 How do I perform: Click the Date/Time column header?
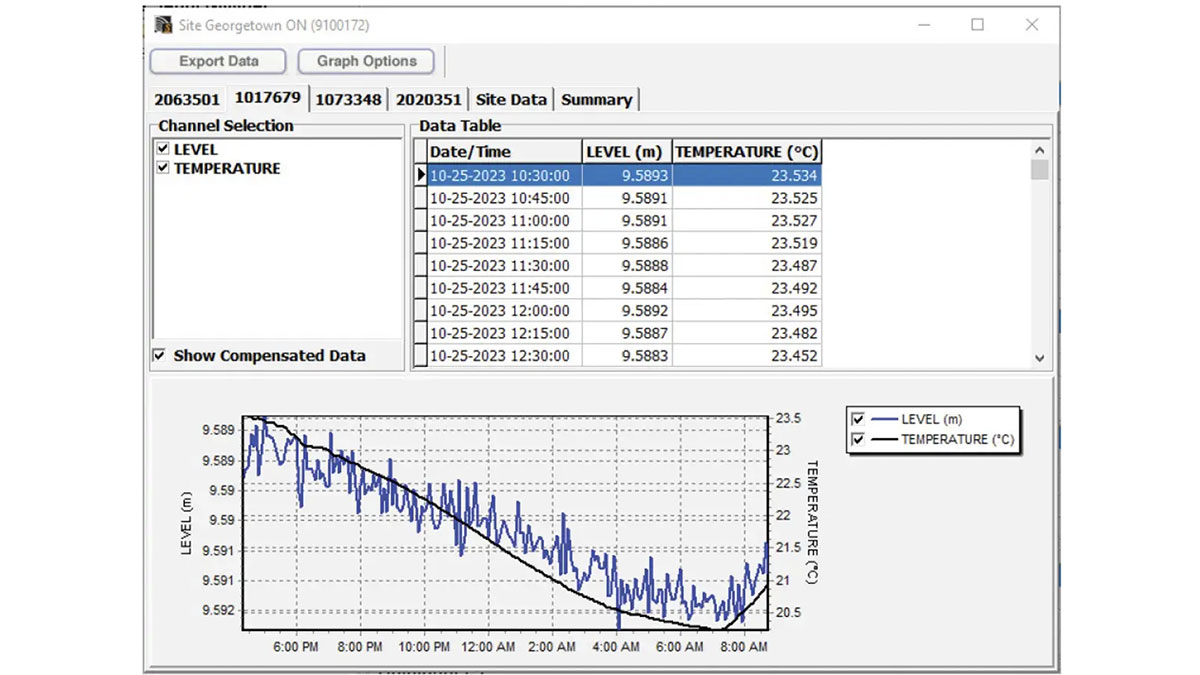tap(504, 152)
